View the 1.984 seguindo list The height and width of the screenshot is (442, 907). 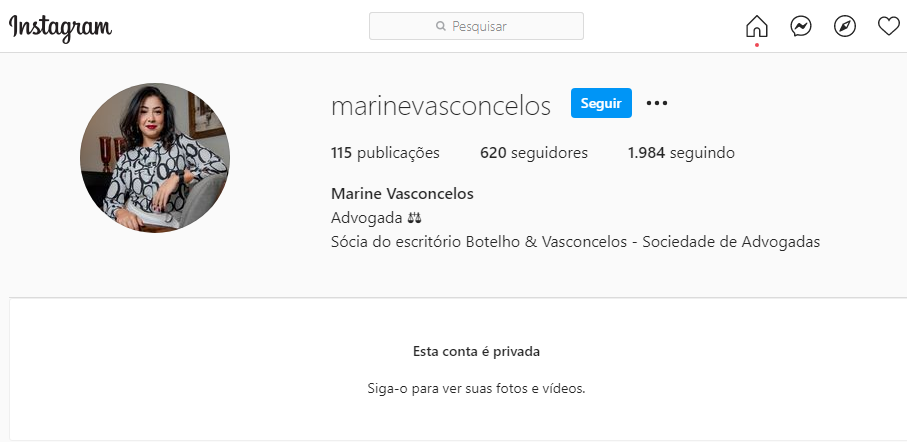[681, 153]
